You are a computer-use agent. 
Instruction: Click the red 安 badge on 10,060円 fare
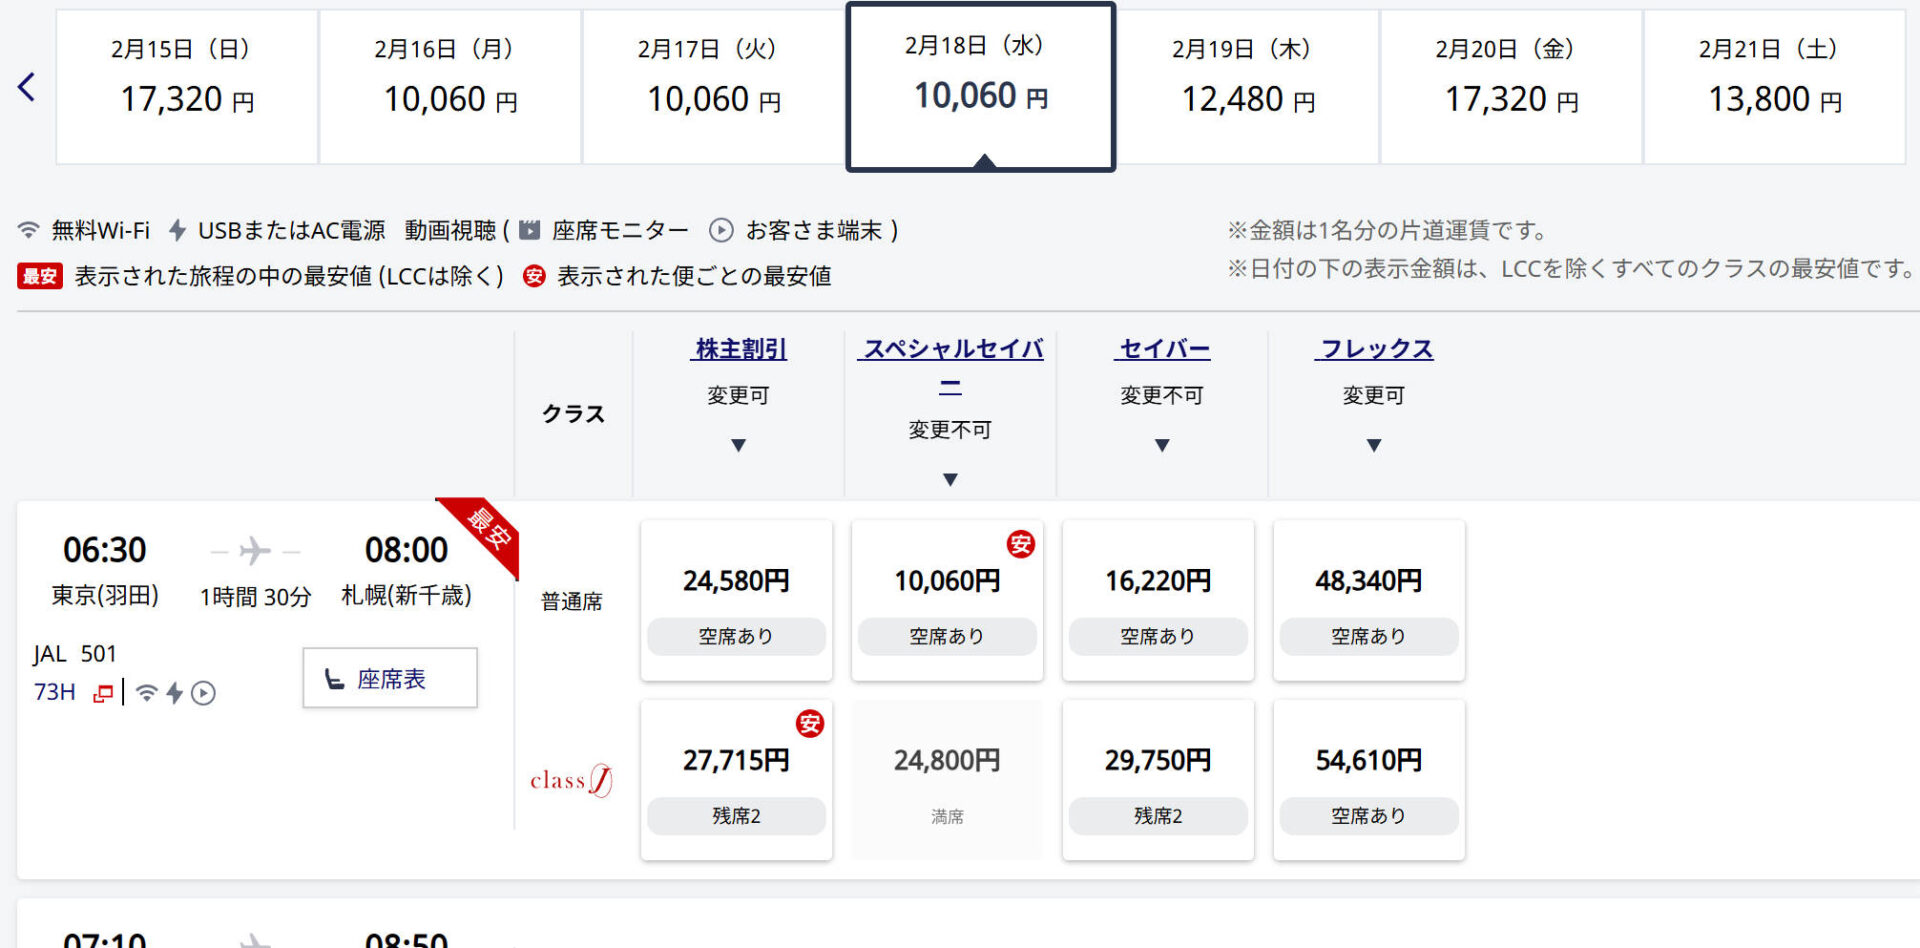(x=1020, y=544)
